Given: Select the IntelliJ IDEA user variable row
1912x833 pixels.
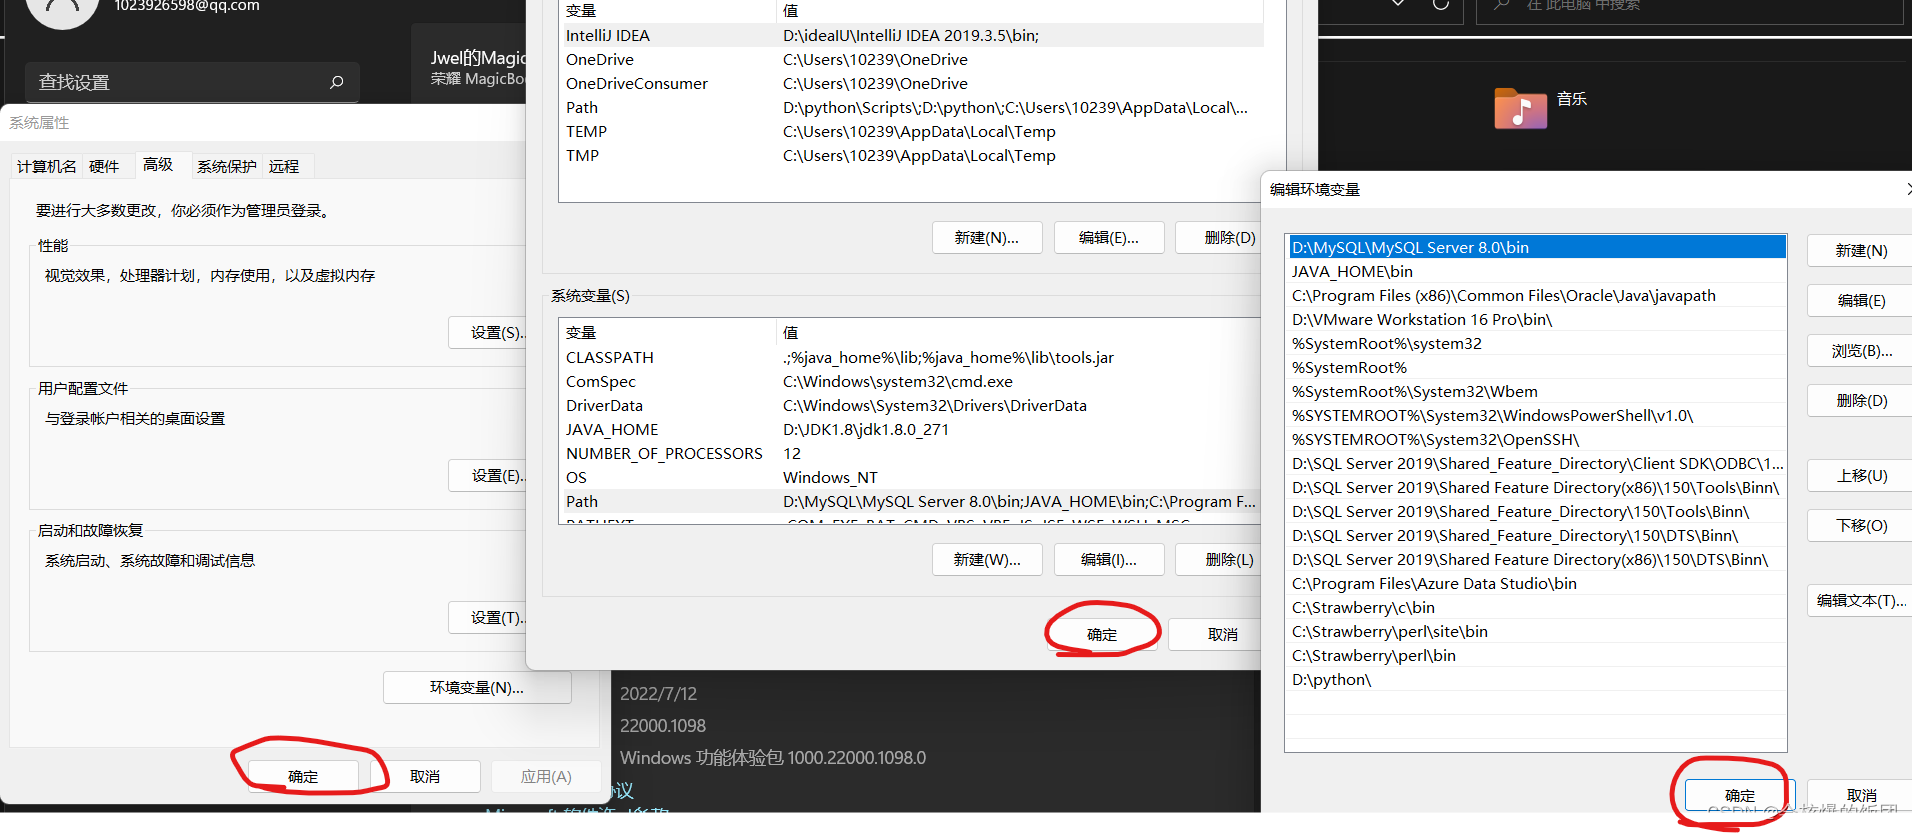Looking at the screenshot, I should (x=911, y=35).
